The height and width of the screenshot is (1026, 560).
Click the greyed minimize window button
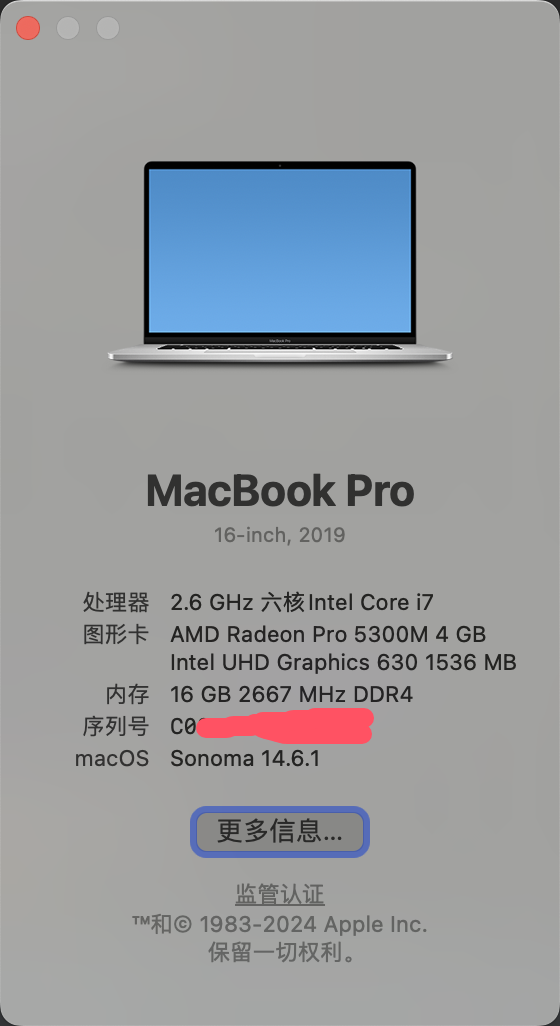pyautogui.click(x=68, y=28)
